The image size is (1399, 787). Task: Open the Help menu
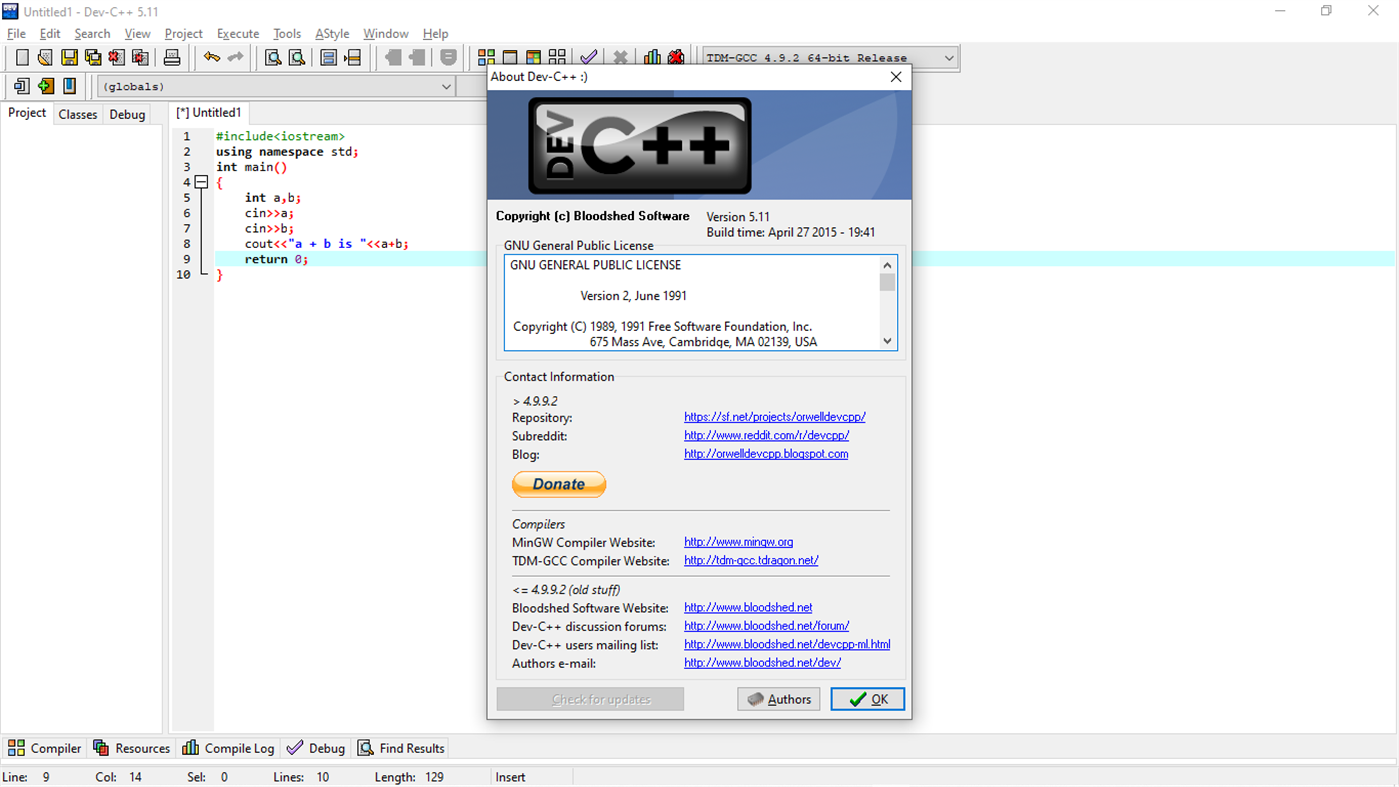[x=435, y=33]
